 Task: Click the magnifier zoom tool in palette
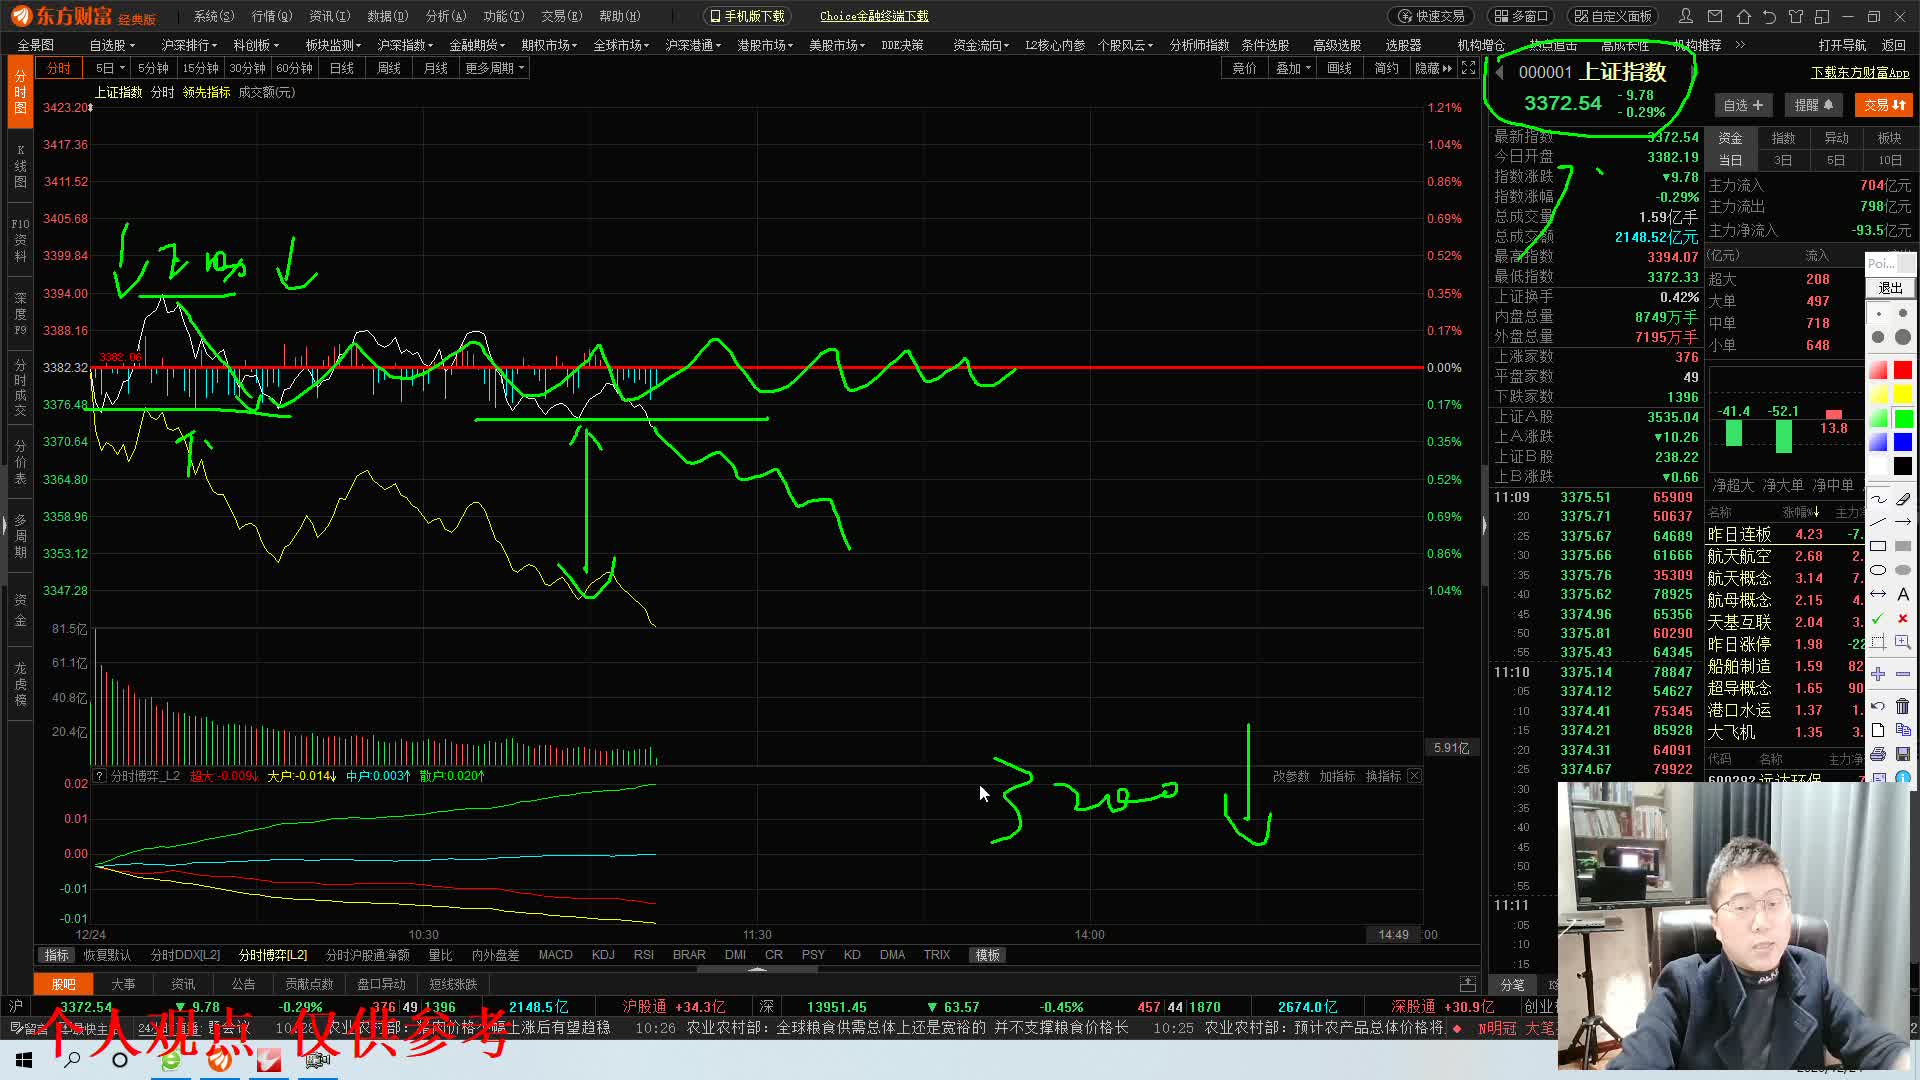coord(1903,642)
